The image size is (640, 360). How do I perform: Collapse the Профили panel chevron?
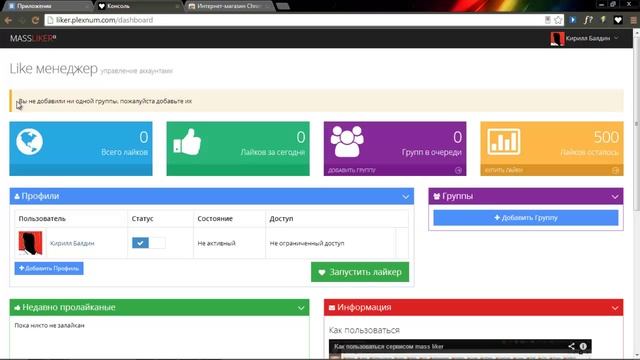405,197
